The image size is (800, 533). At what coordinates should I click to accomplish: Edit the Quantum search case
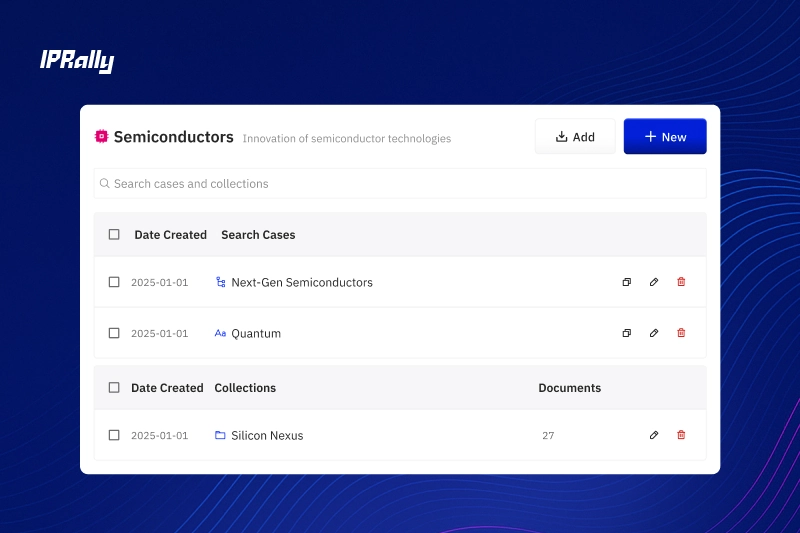654,333
